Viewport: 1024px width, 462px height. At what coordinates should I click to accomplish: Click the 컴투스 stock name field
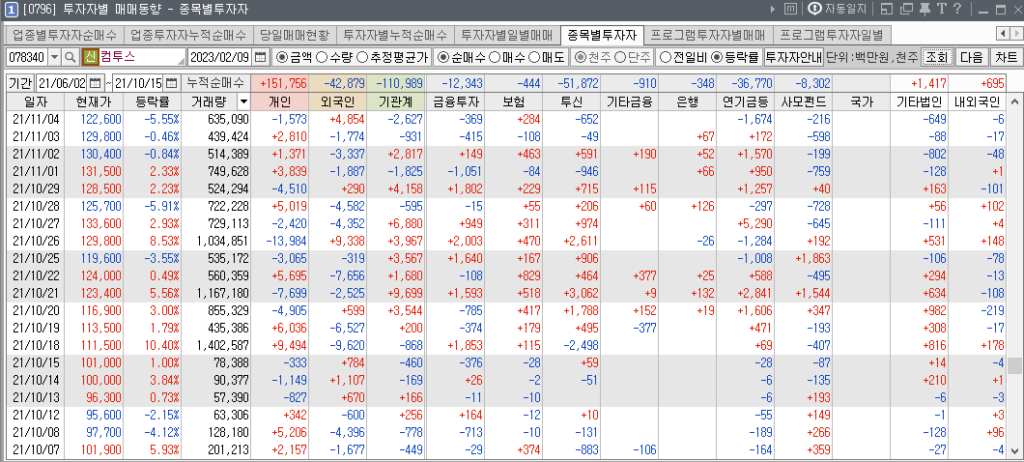click(x=140, y=57)
